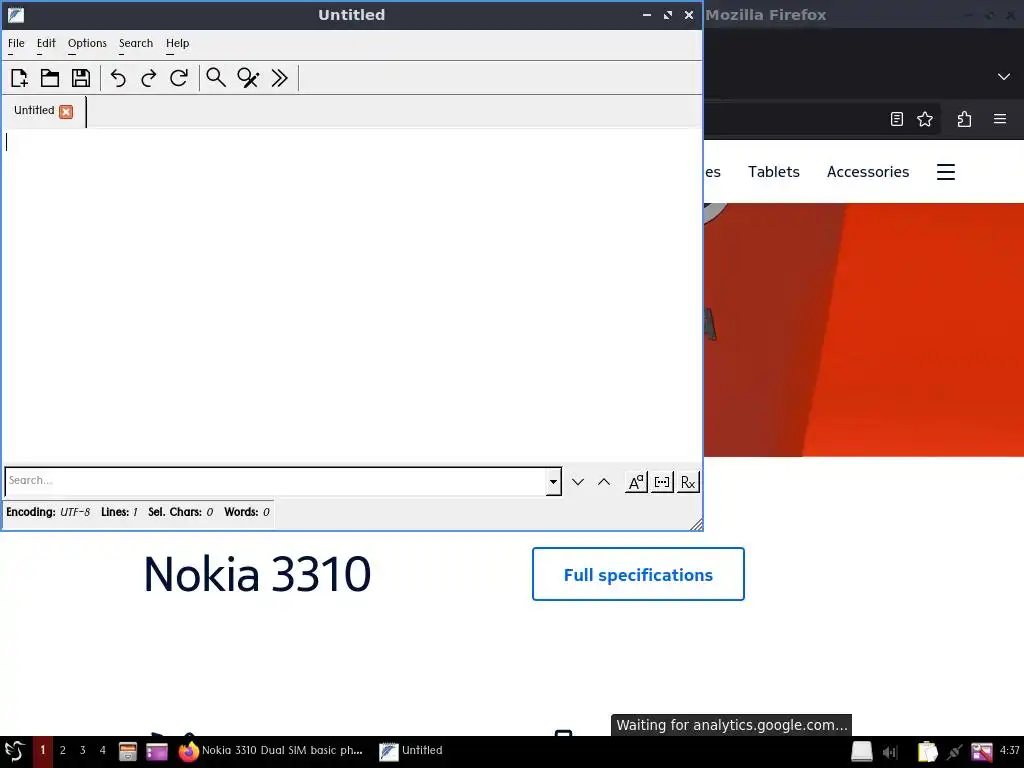Save the document with the floppy disk icon
This screenshot has height=768, width=1024.
81,78
